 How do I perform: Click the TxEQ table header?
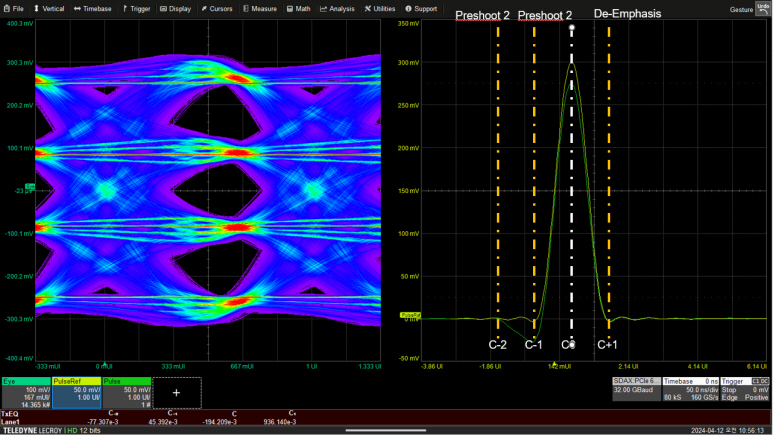[9, 414]
